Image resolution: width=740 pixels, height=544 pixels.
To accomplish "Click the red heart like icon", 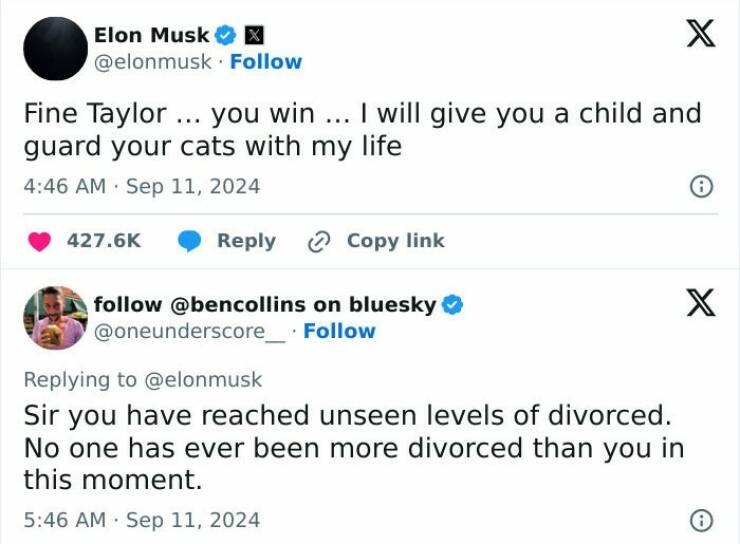I will click(x=39, y=241).
